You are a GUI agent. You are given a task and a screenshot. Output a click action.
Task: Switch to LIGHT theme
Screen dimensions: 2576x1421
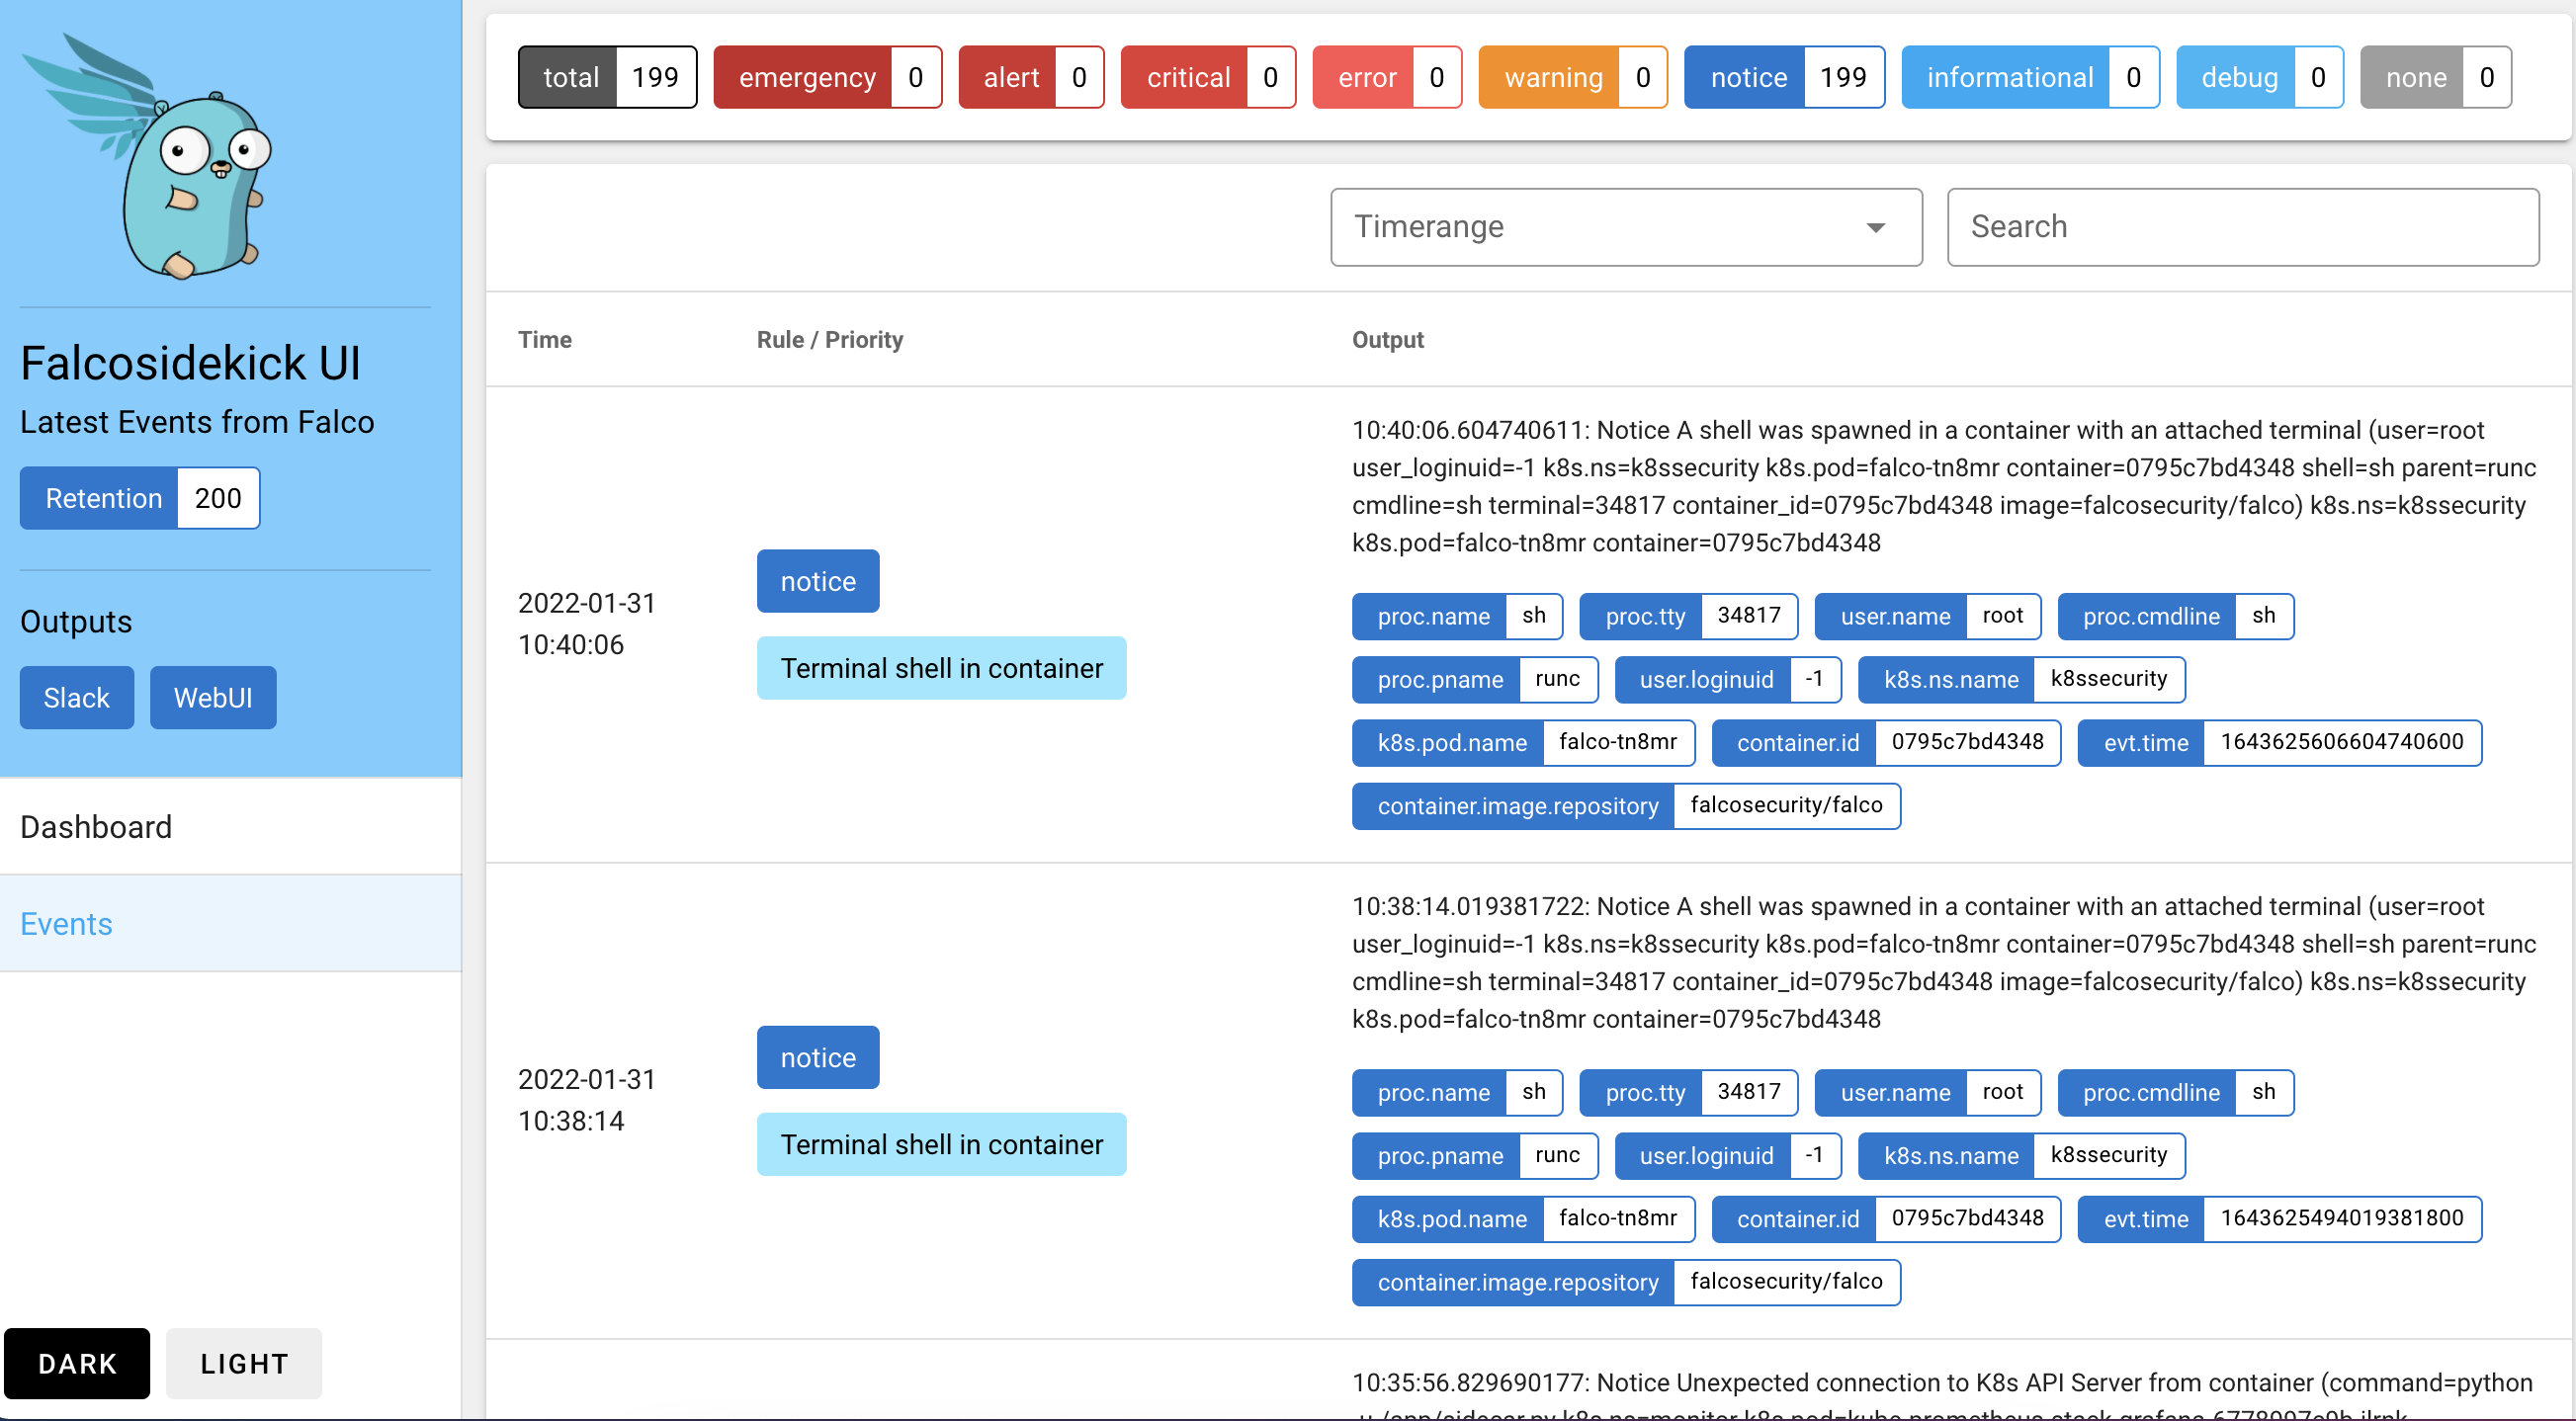pyautogui.click(x=243, y=1363)
